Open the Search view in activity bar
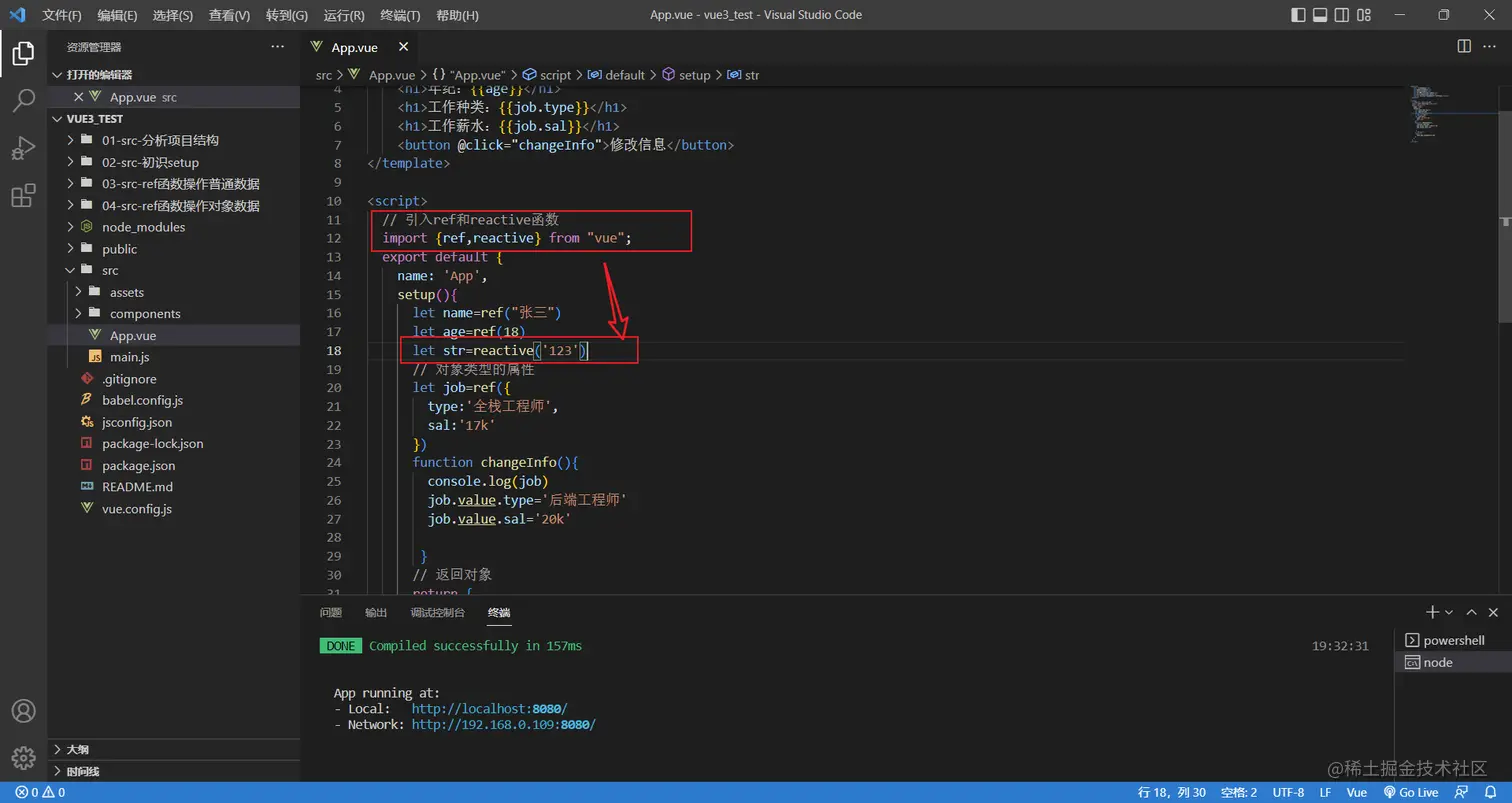1512x803 pixels. click(23, 101)
